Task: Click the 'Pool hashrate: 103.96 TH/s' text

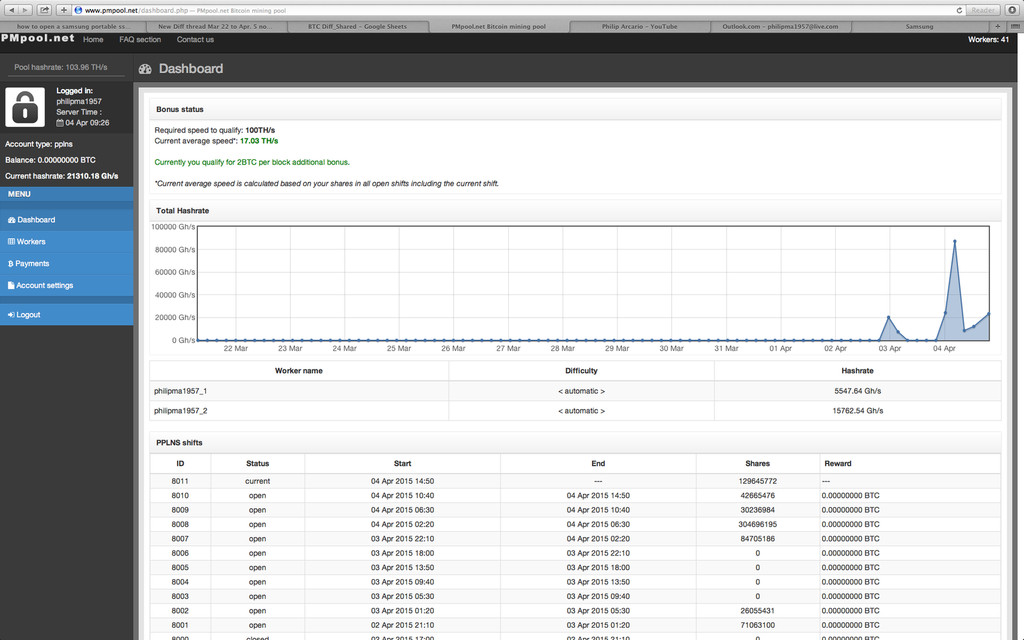Action: (61, 67)
